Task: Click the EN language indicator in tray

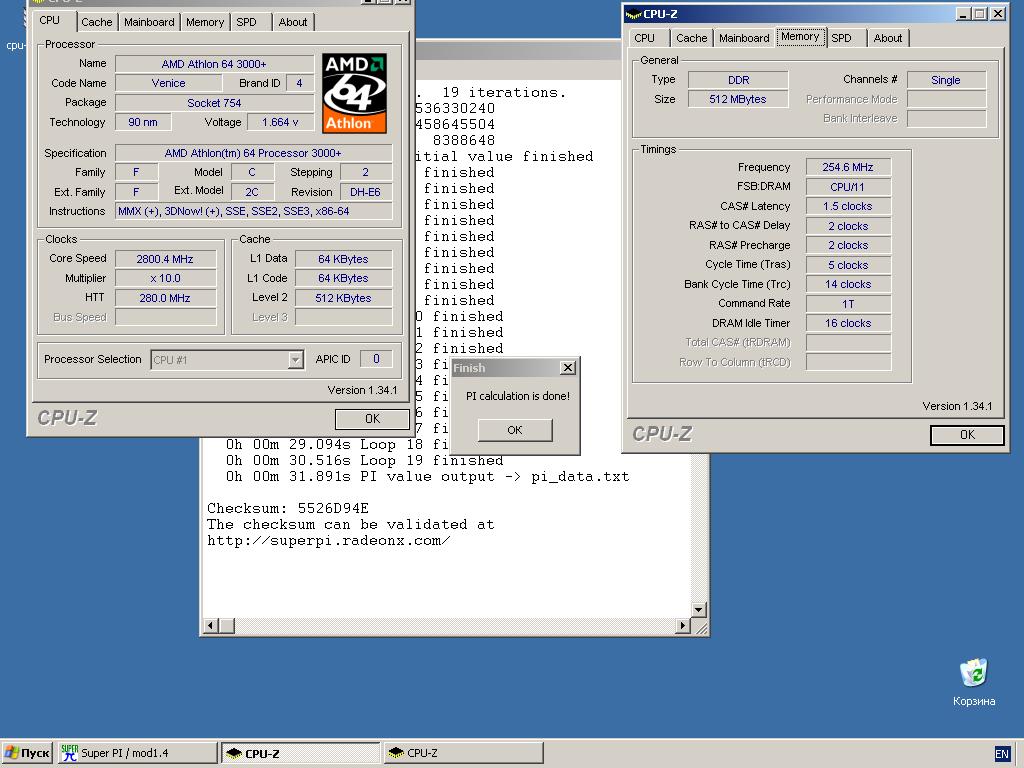Action: (x=1002, y=754)
